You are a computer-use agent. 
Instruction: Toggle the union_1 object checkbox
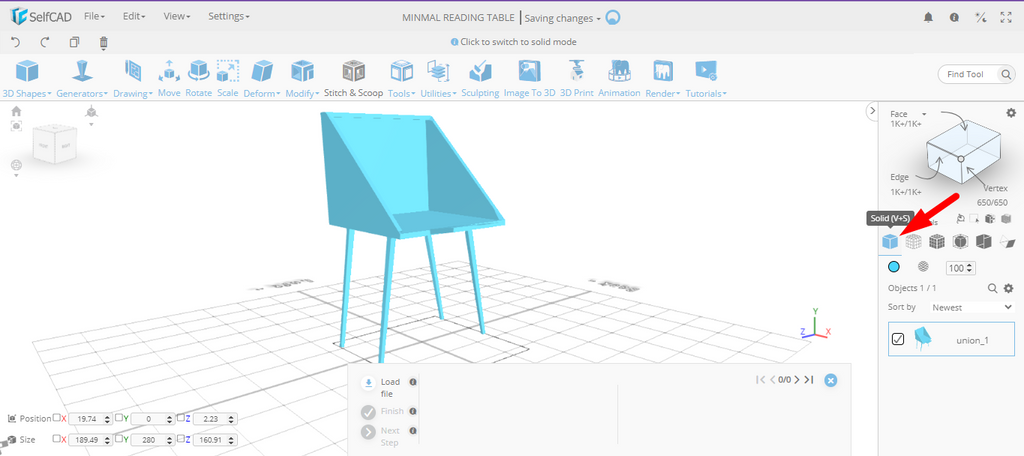[898, 340]
